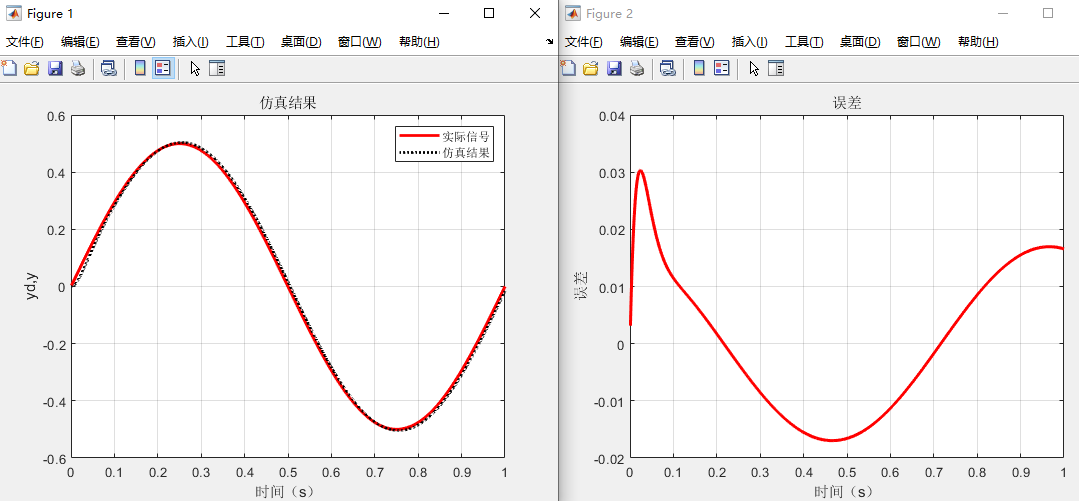Open 编辑(E) menu in Figure 1
This screenshot has height=501, width=1079.
click(80, 42)
